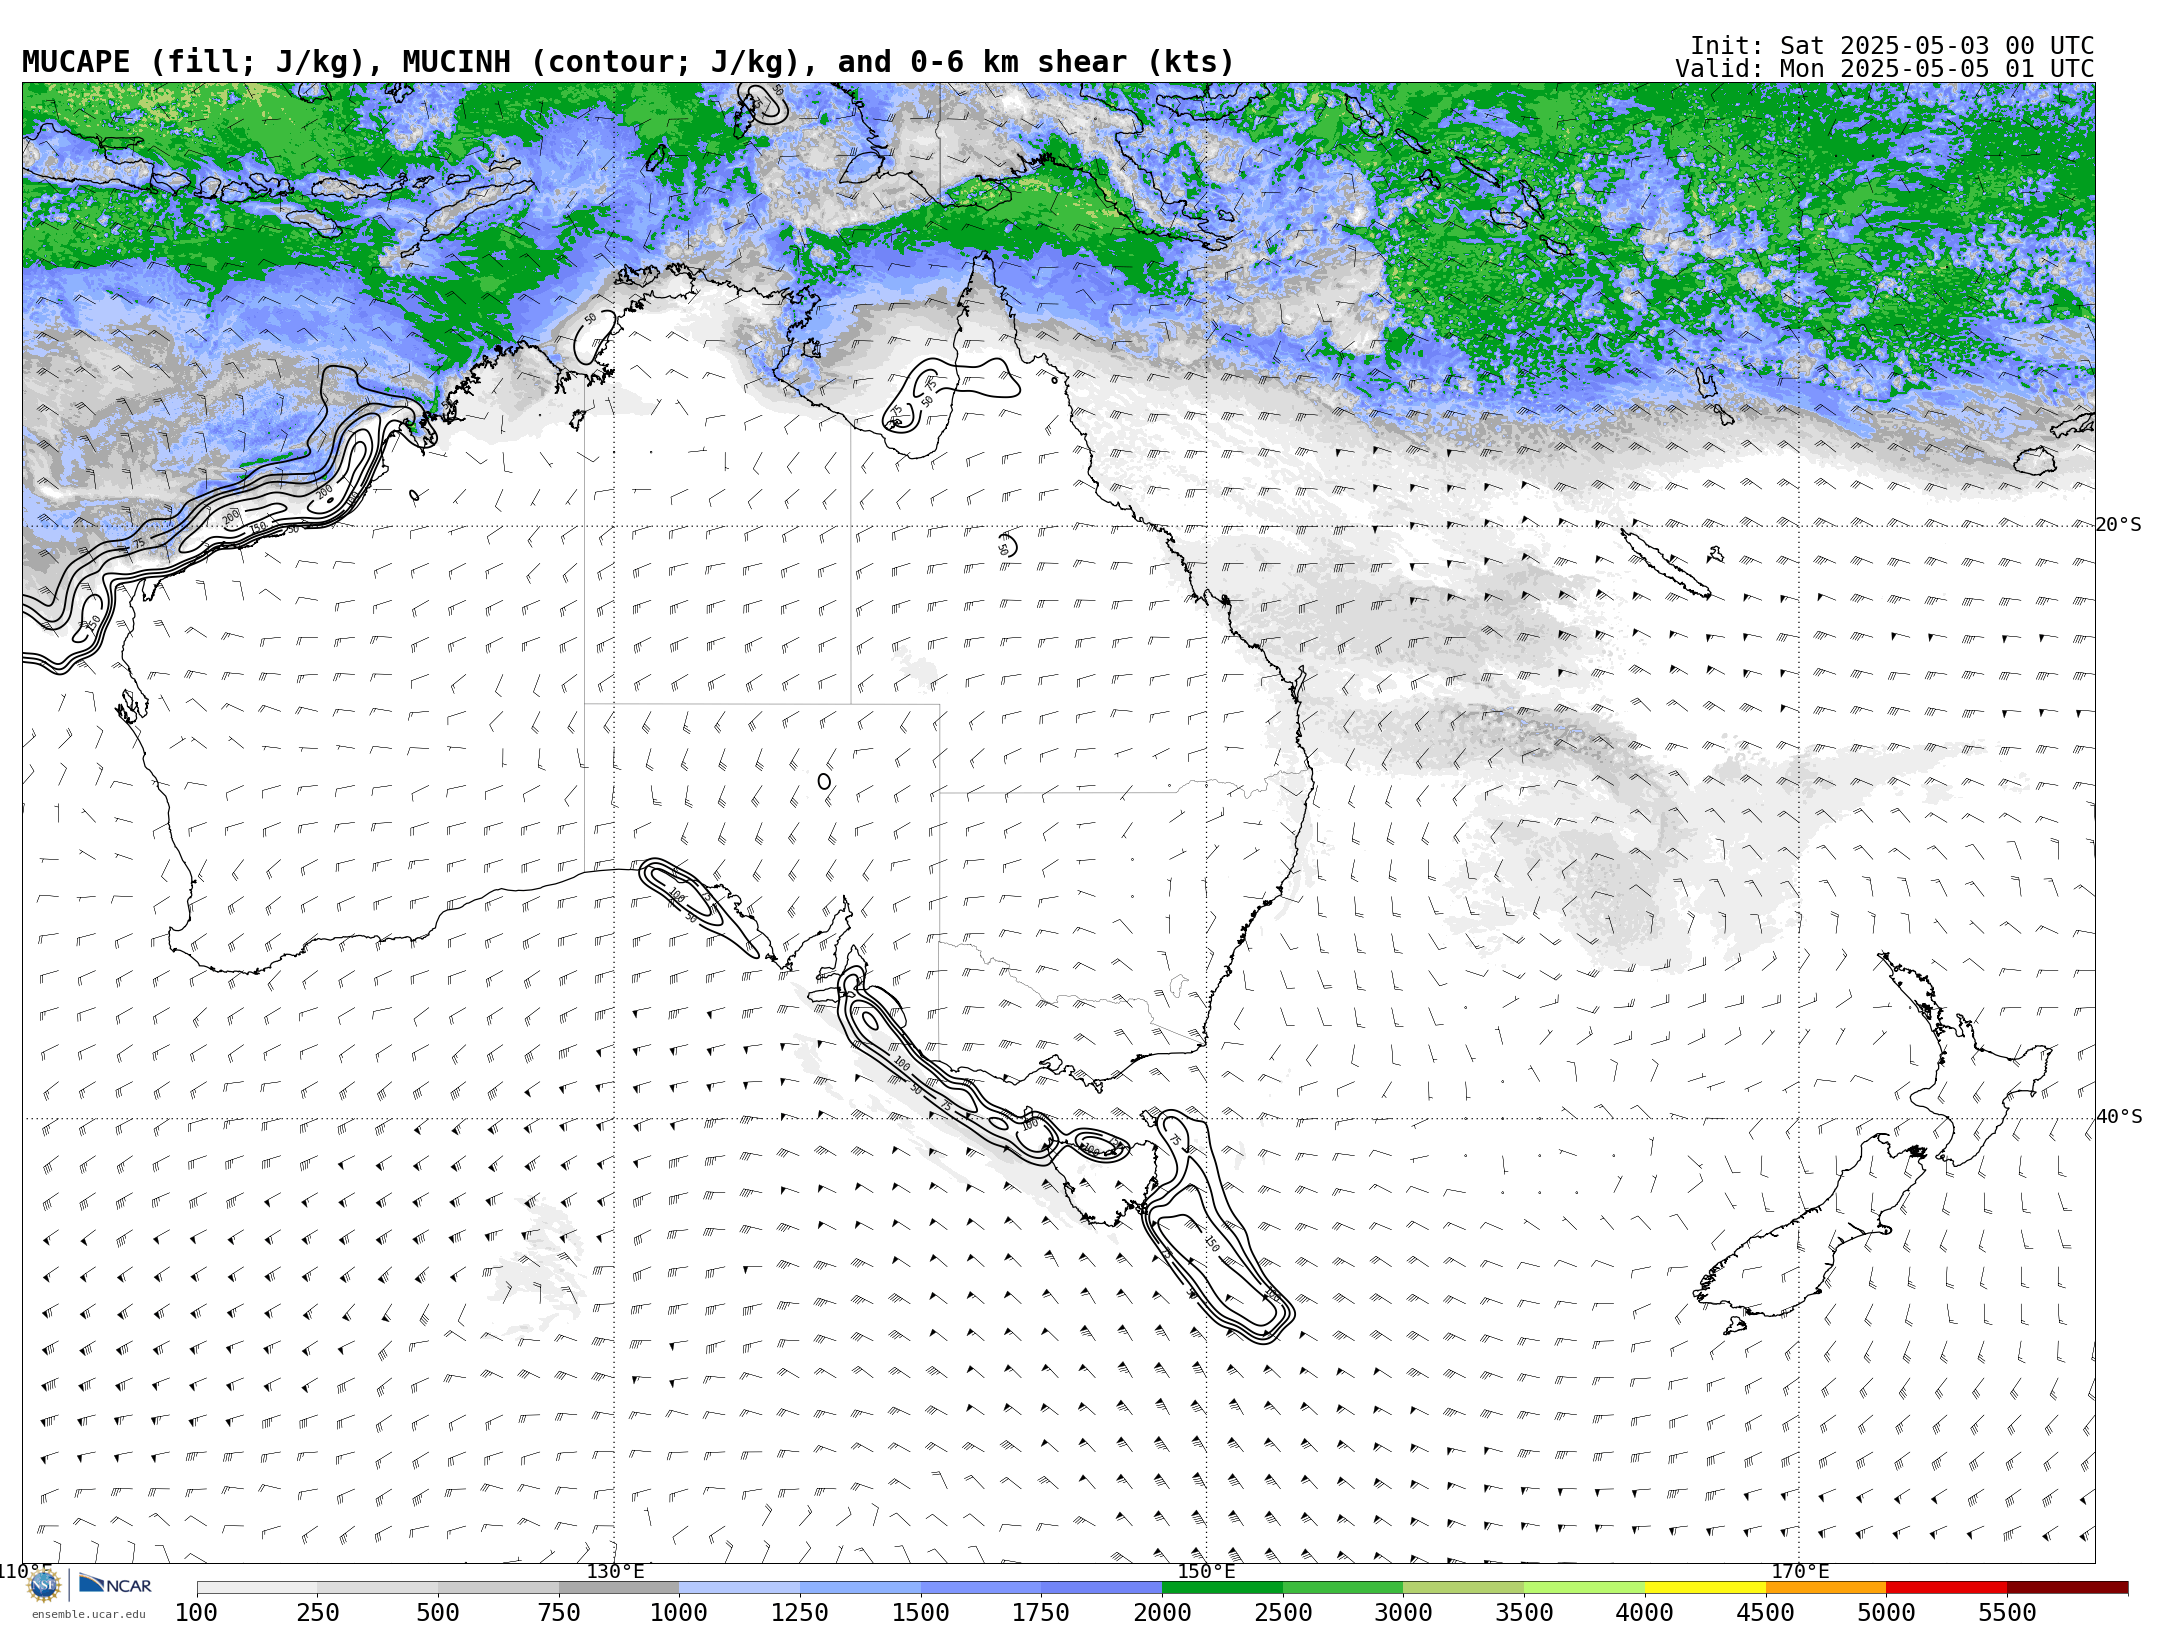Screen dimensions: 2160x1626
Task: Click the MUCINH contour over the Gulf of Carpentaria
Action: [x=950, y=393]
